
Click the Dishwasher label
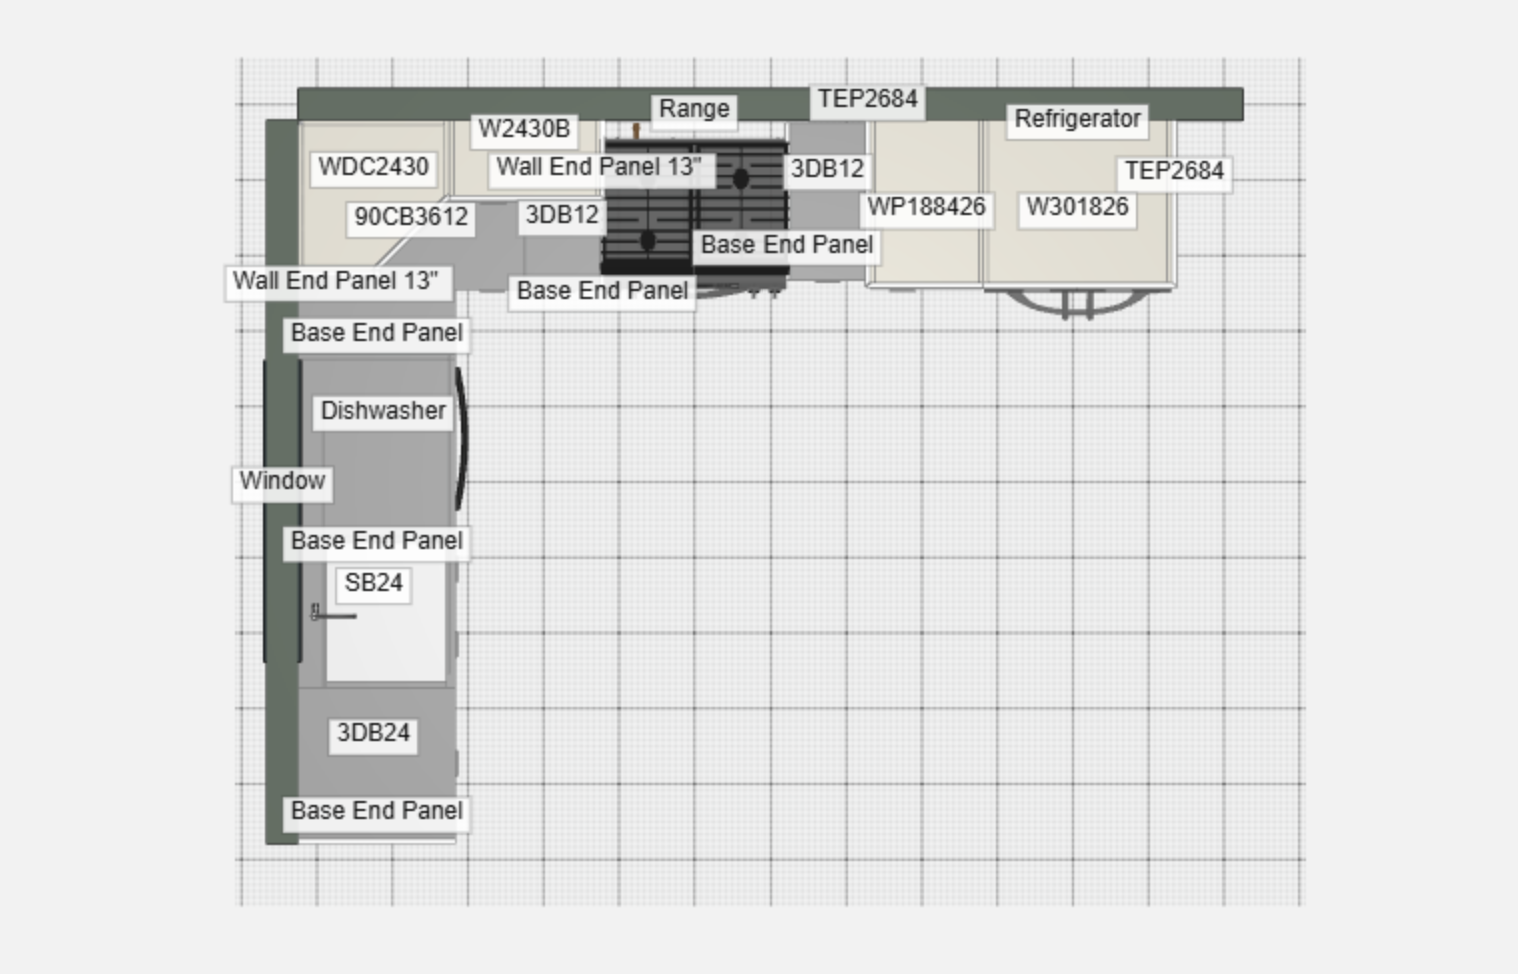click(x=382, y=411)
